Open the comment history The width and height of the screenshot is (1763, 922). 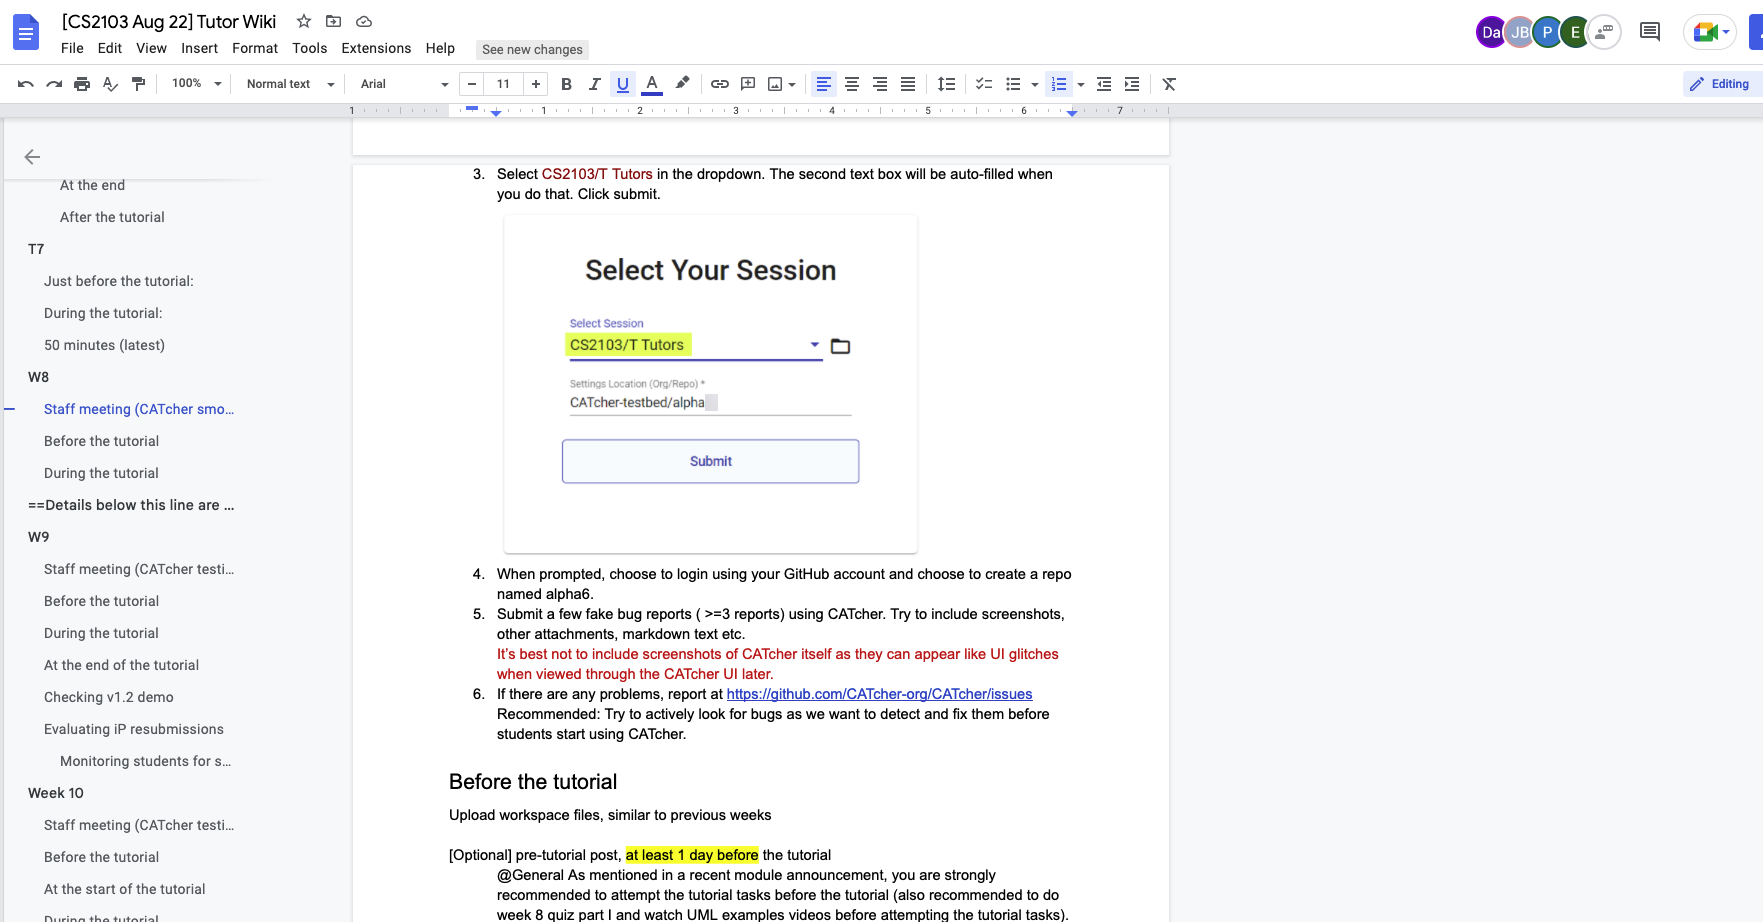click(1650, 32)
